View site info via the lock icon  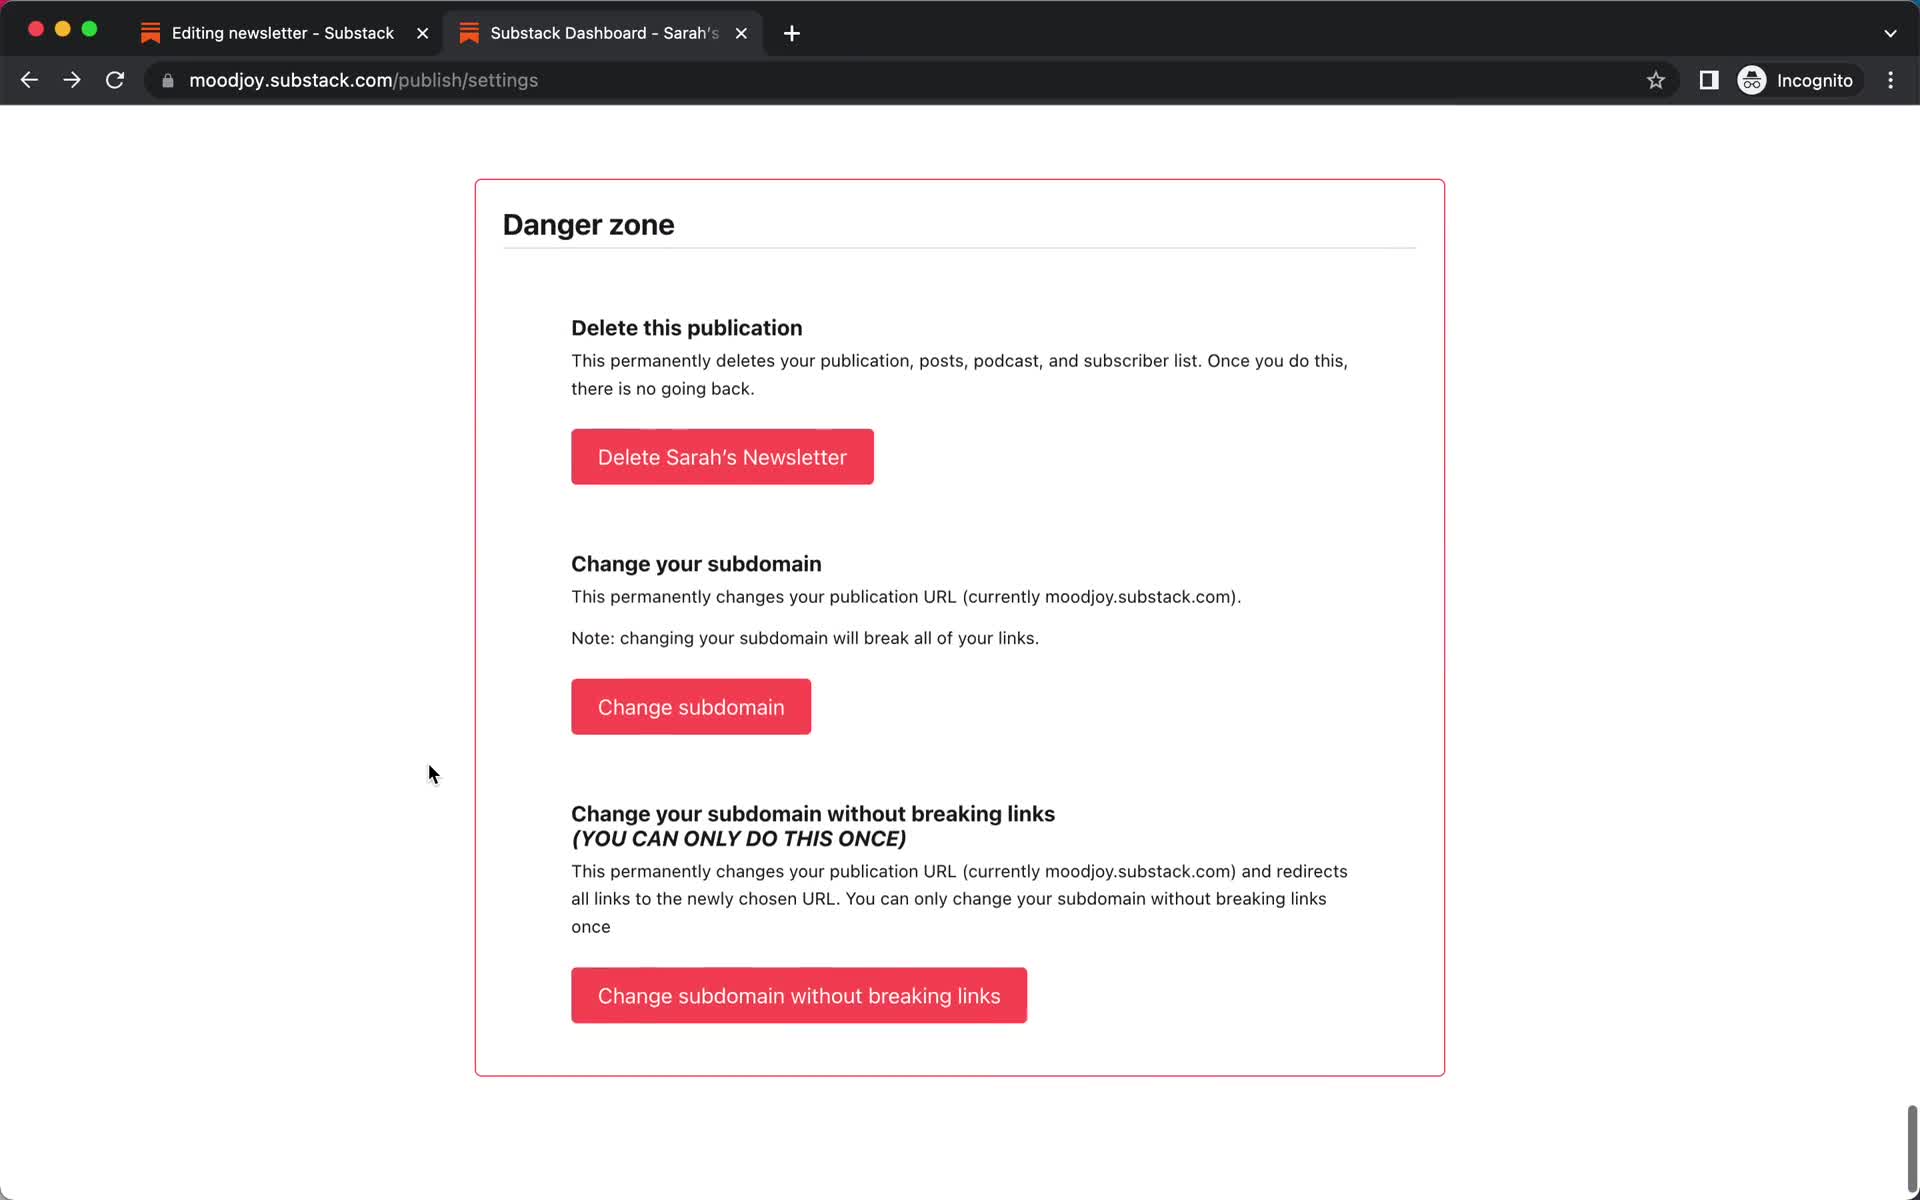tap(168, 80)
